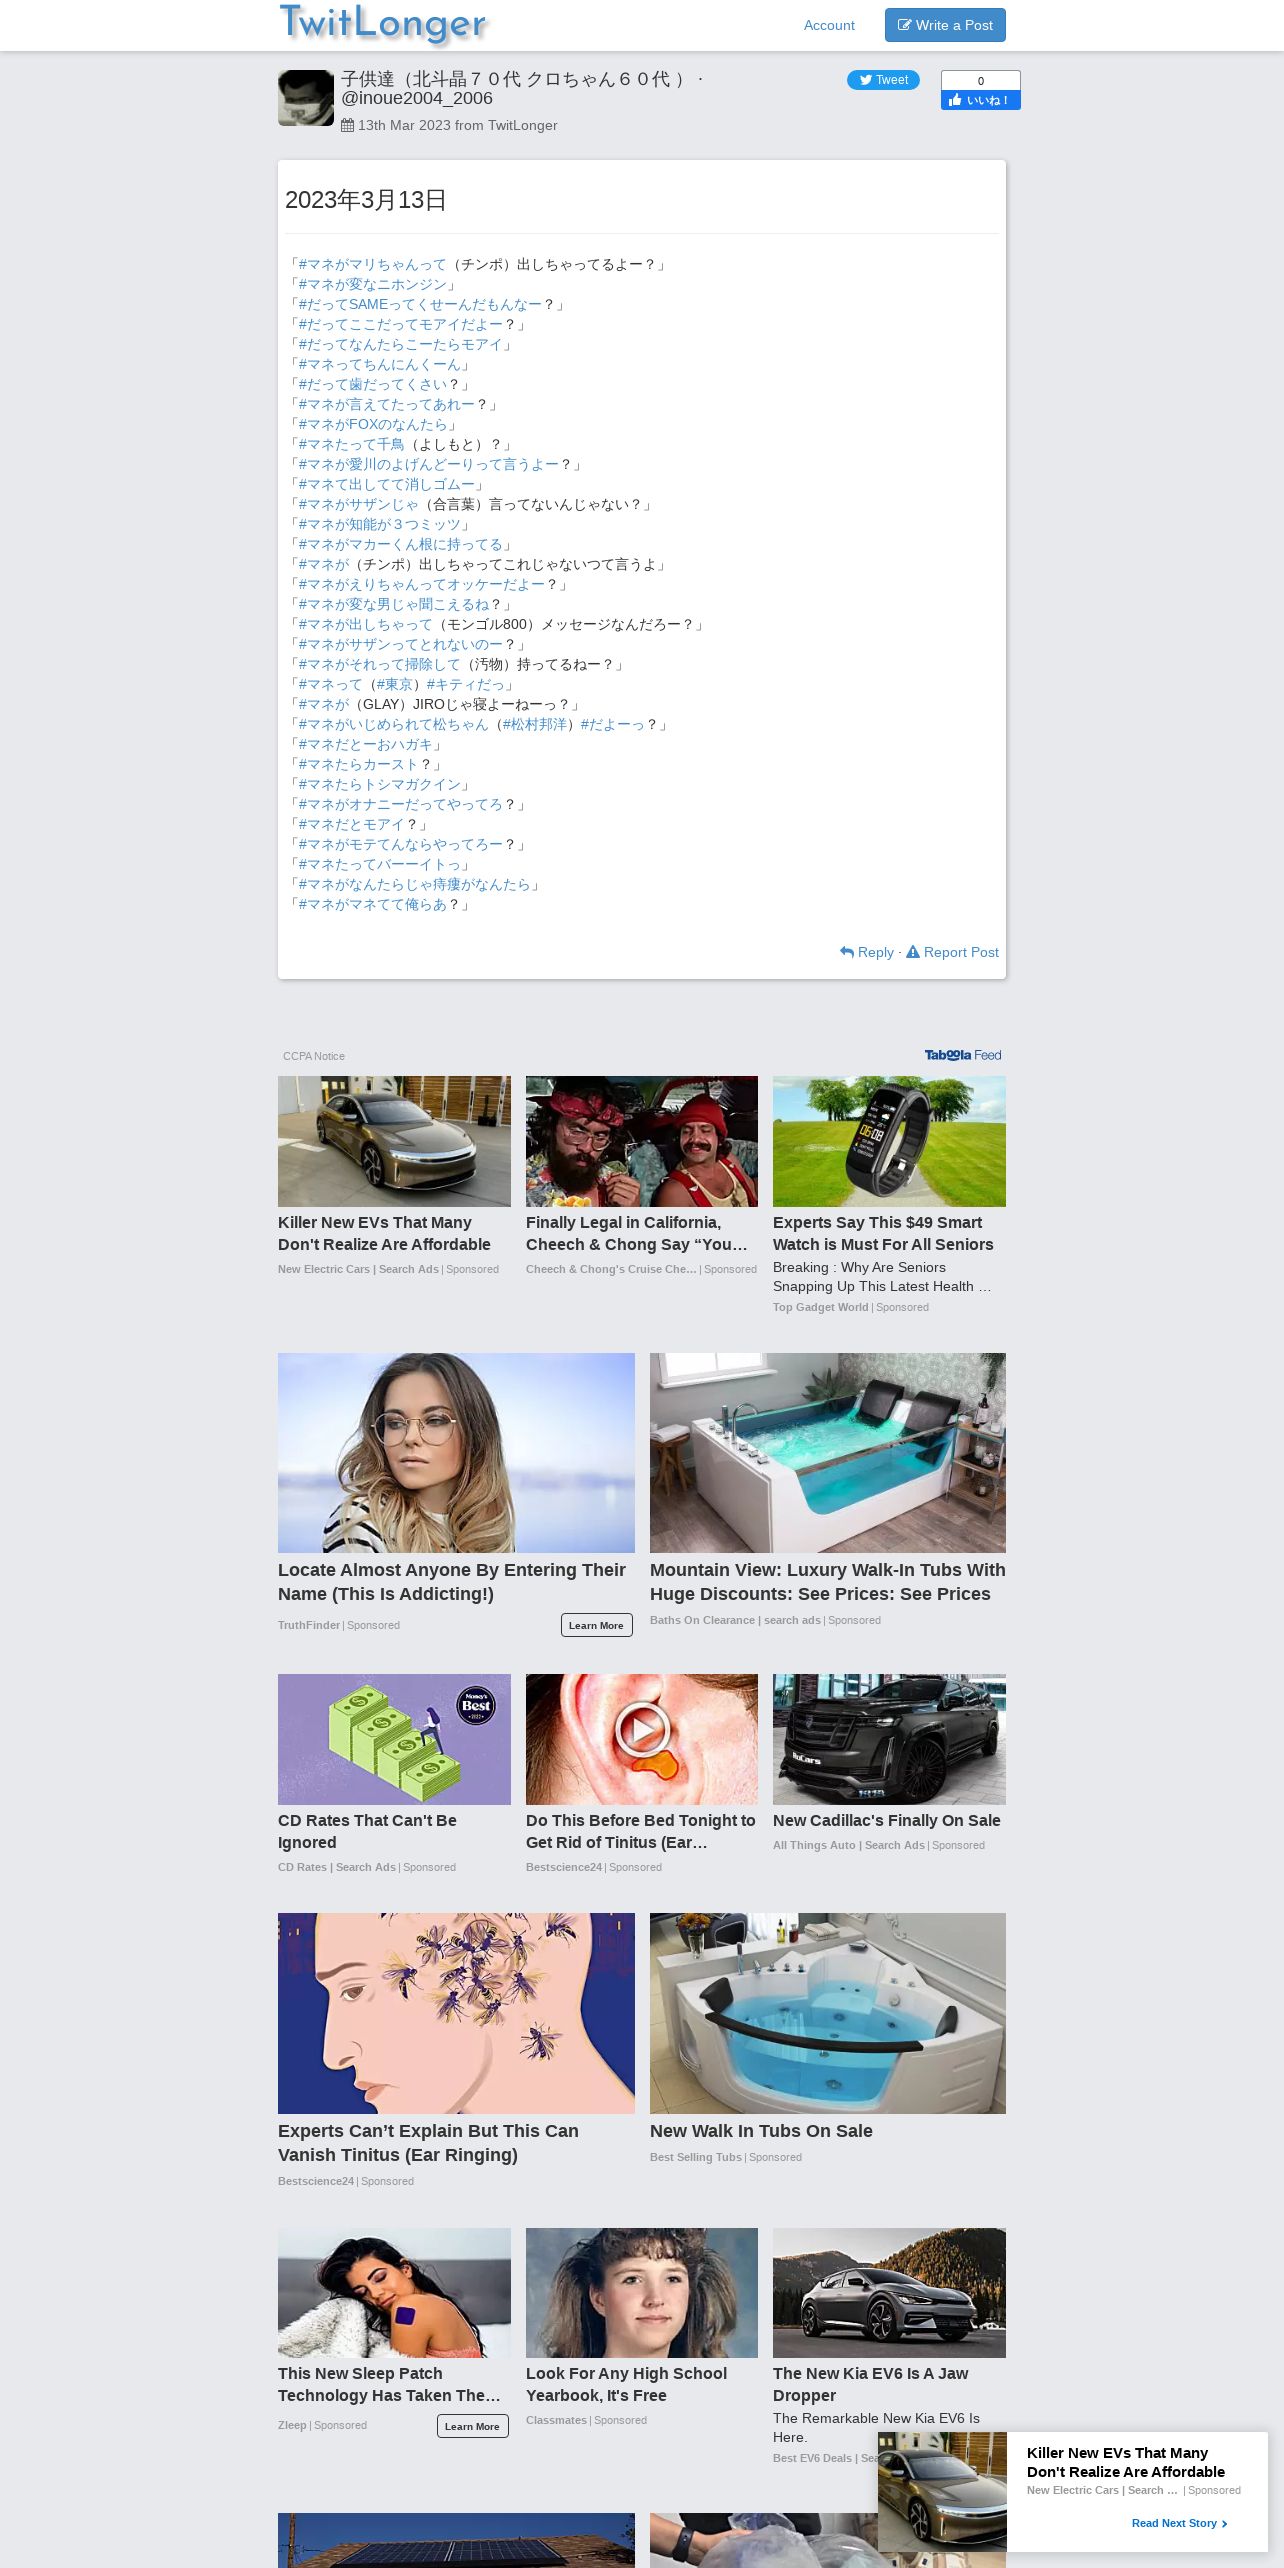Open hashtag #マネってちんにんくーん
The height and width of the screenshot is (2568, 1284).
point(379,364)
